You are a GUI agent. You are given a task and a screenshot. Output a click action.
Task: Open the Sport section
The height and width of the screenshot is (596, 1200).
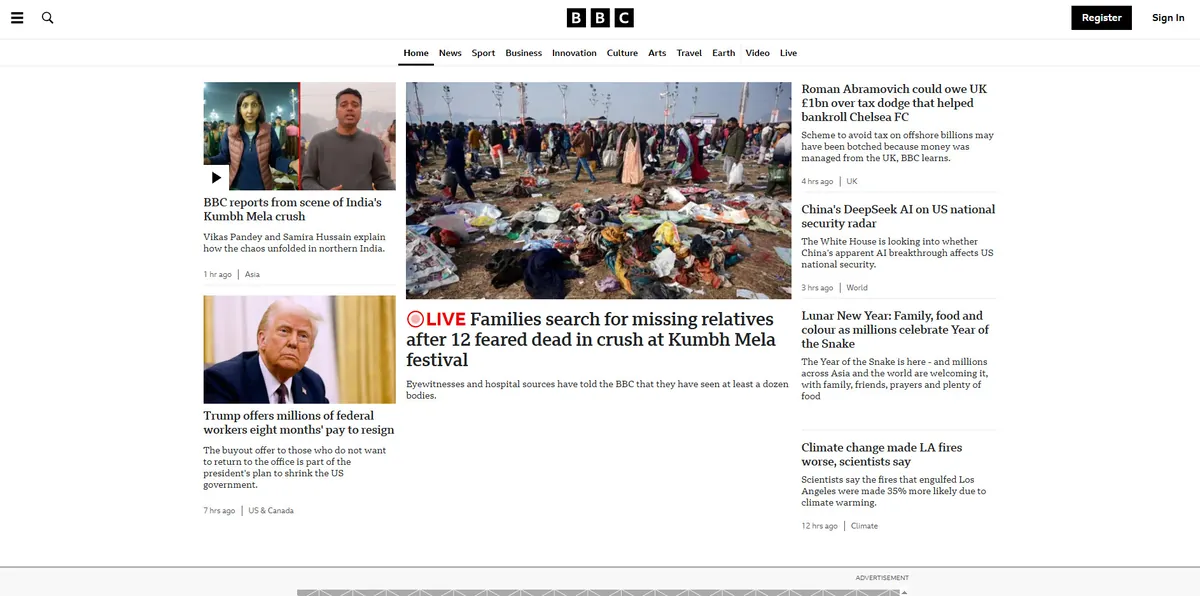pyautogui.click(x=483, y=53)
